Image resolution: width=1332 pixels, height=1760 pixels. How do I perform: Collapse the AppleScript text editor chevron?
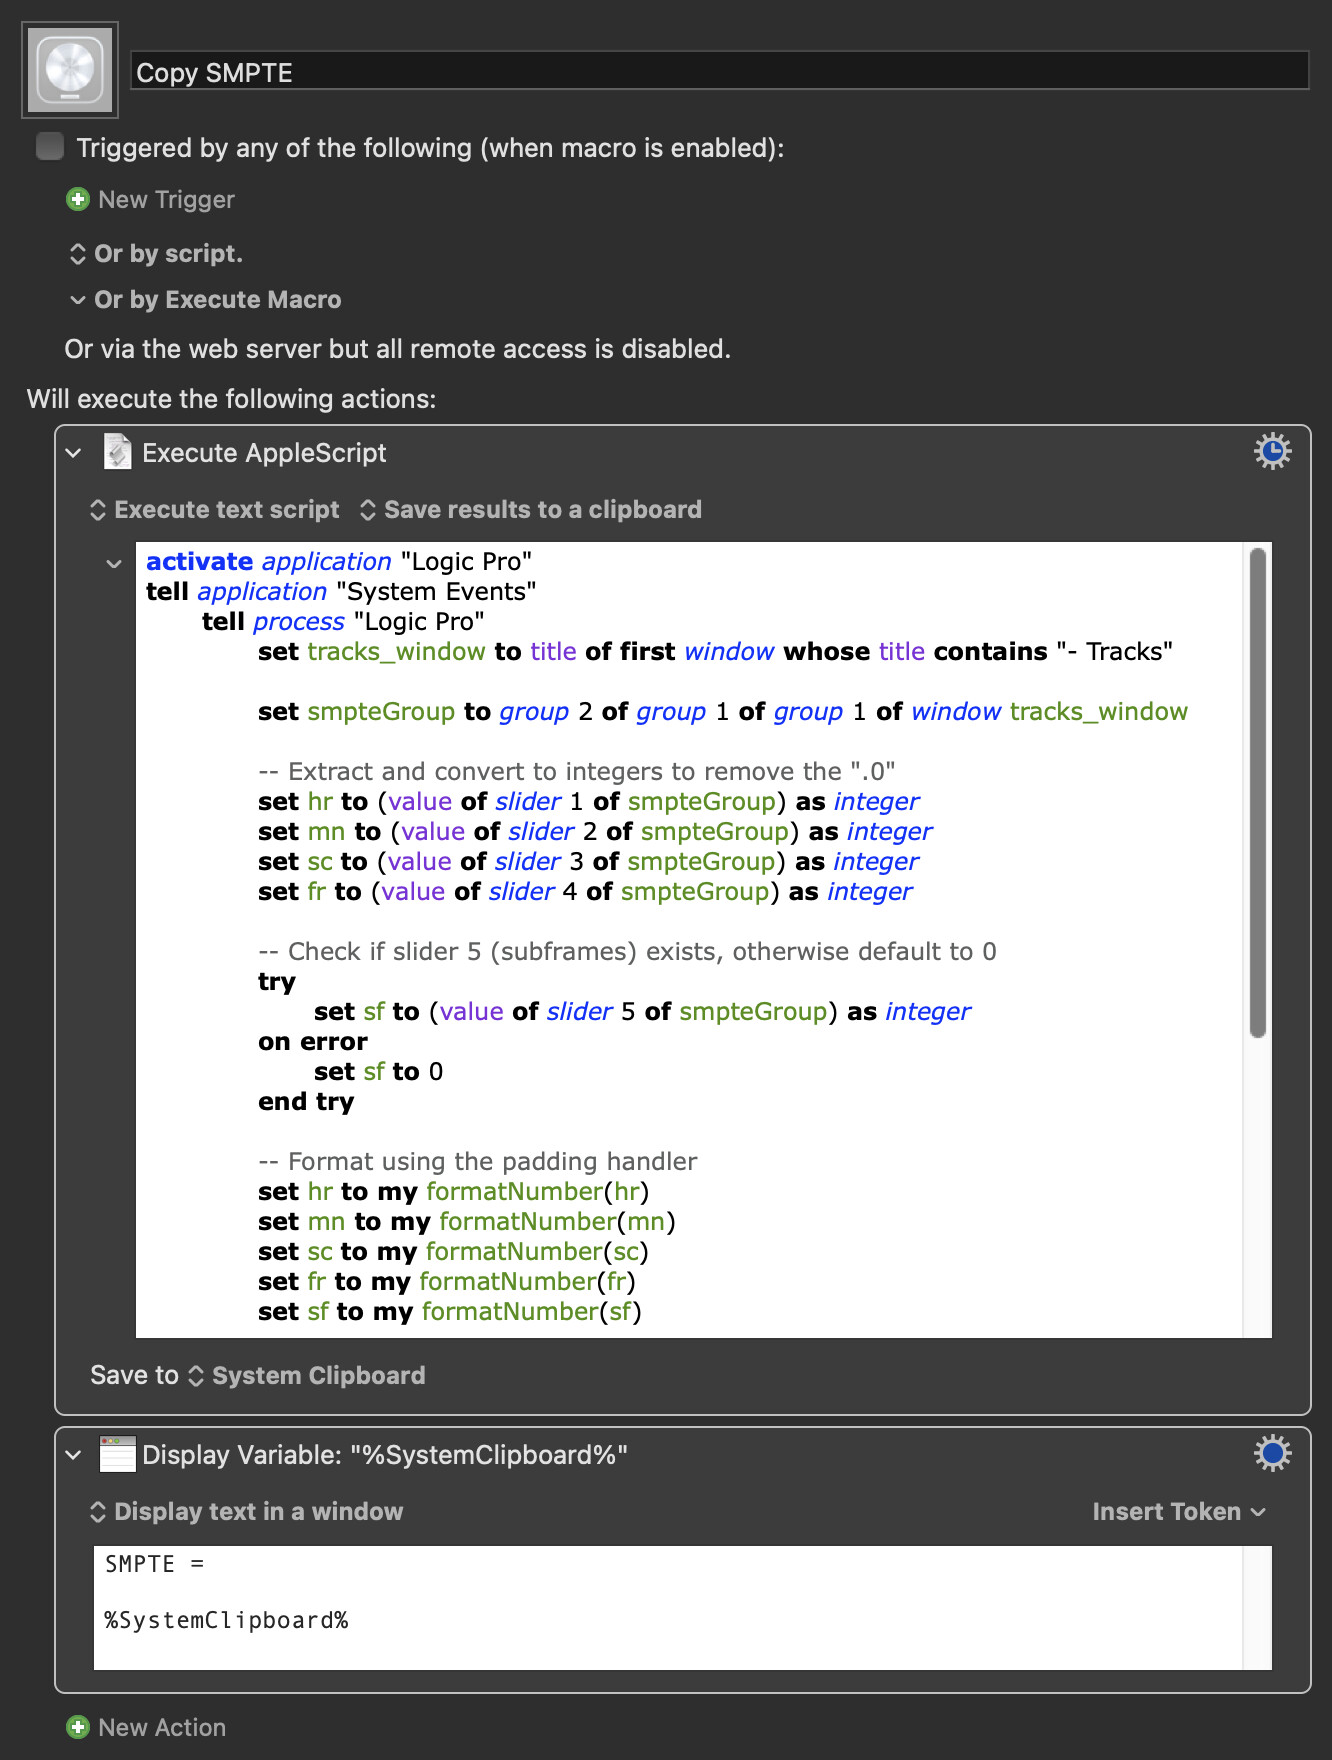114,564
